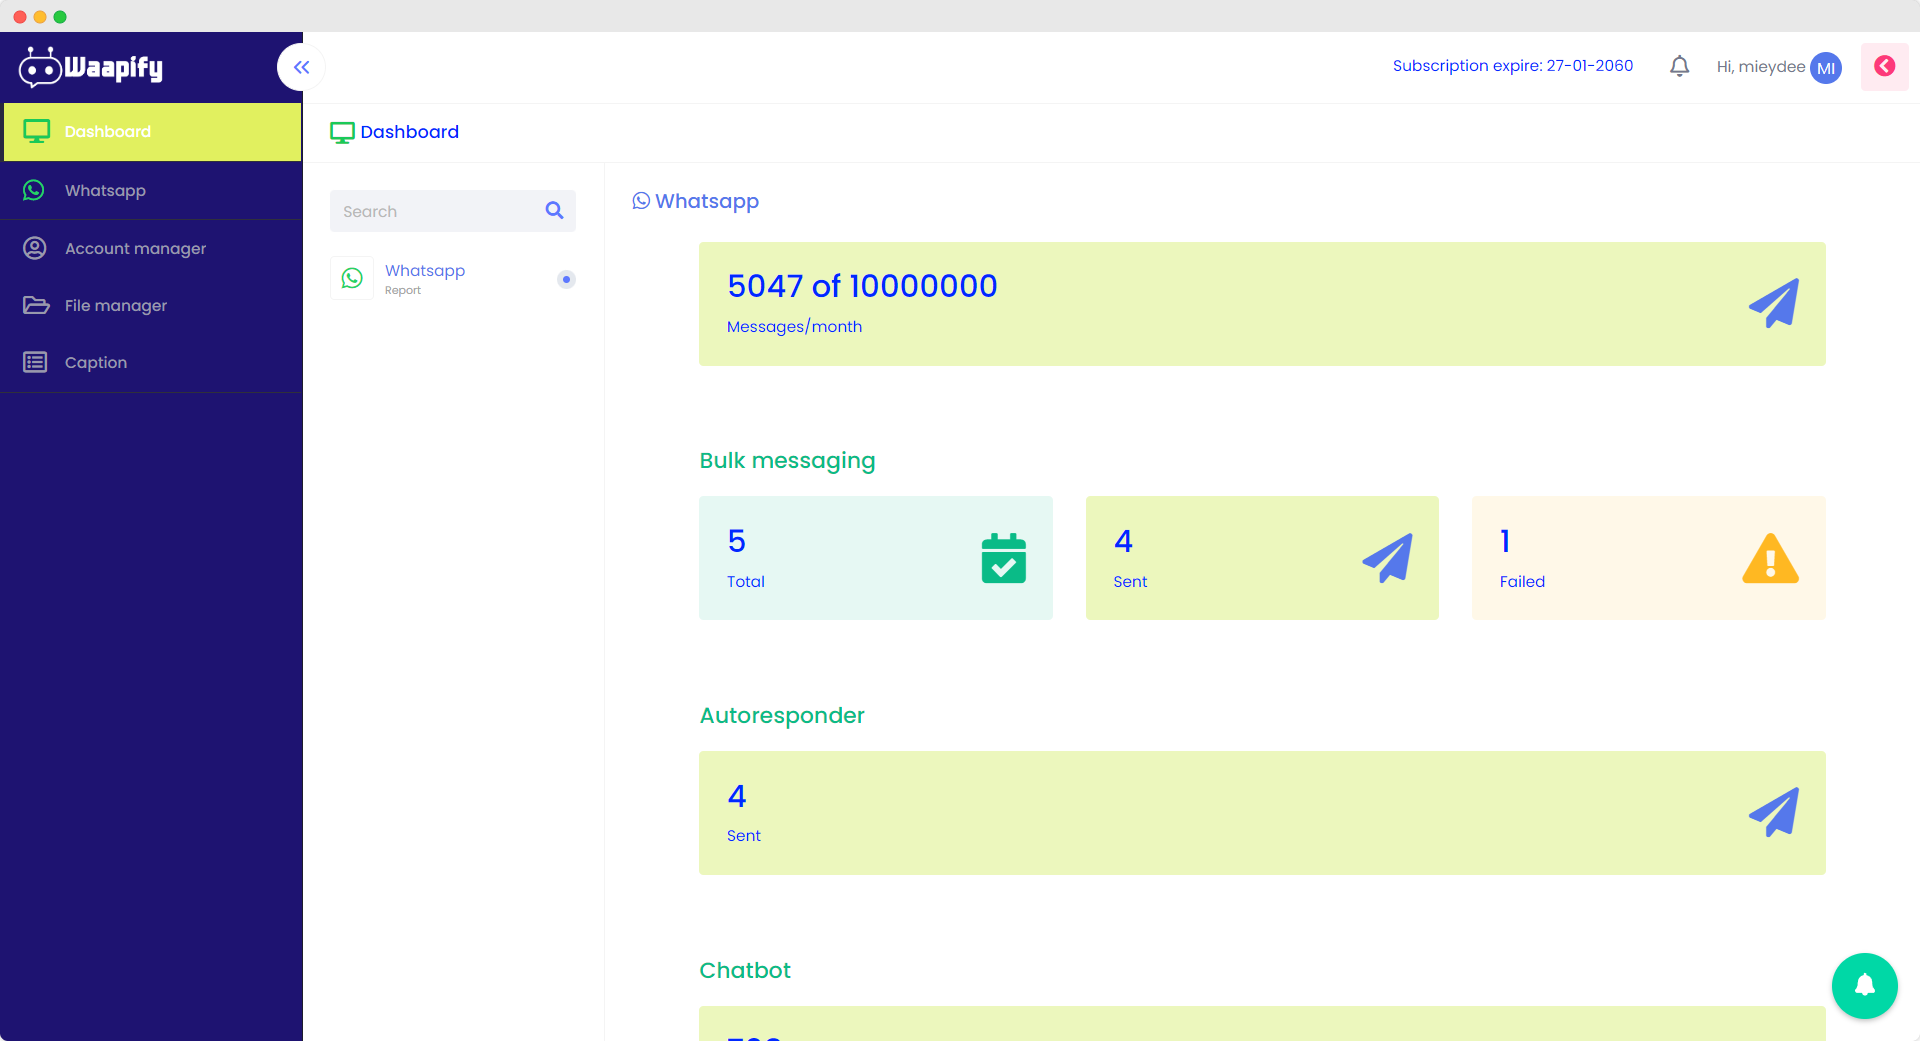
Task: Click the warning icon on the Failed card
Action: click(1770, 558)
